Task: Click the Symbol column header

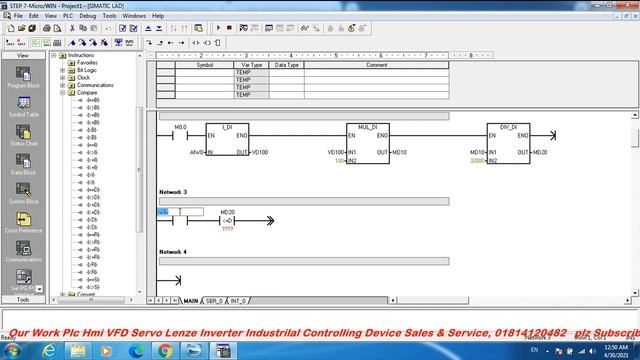Action: 204,65
